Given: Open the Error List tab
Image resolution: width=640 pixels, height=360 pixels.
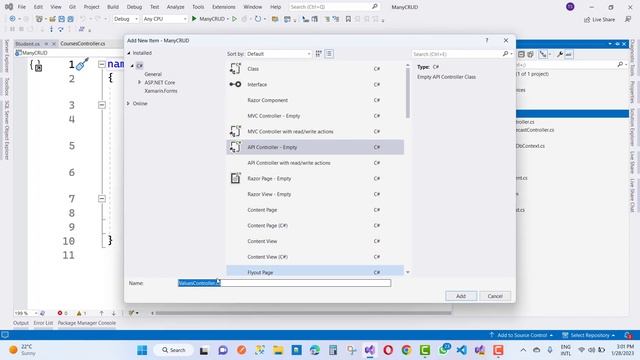Looking at the screenshot, I should [43, 323].
